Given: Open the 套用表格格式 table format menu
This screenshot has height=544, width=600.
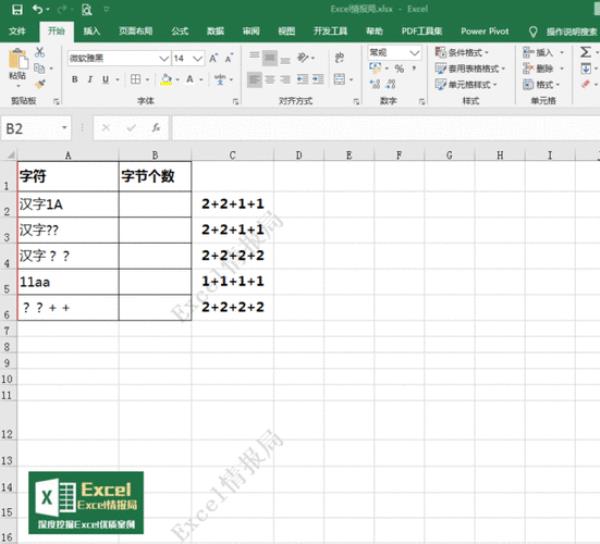Looking at the screenshot, I should [470, 68].
